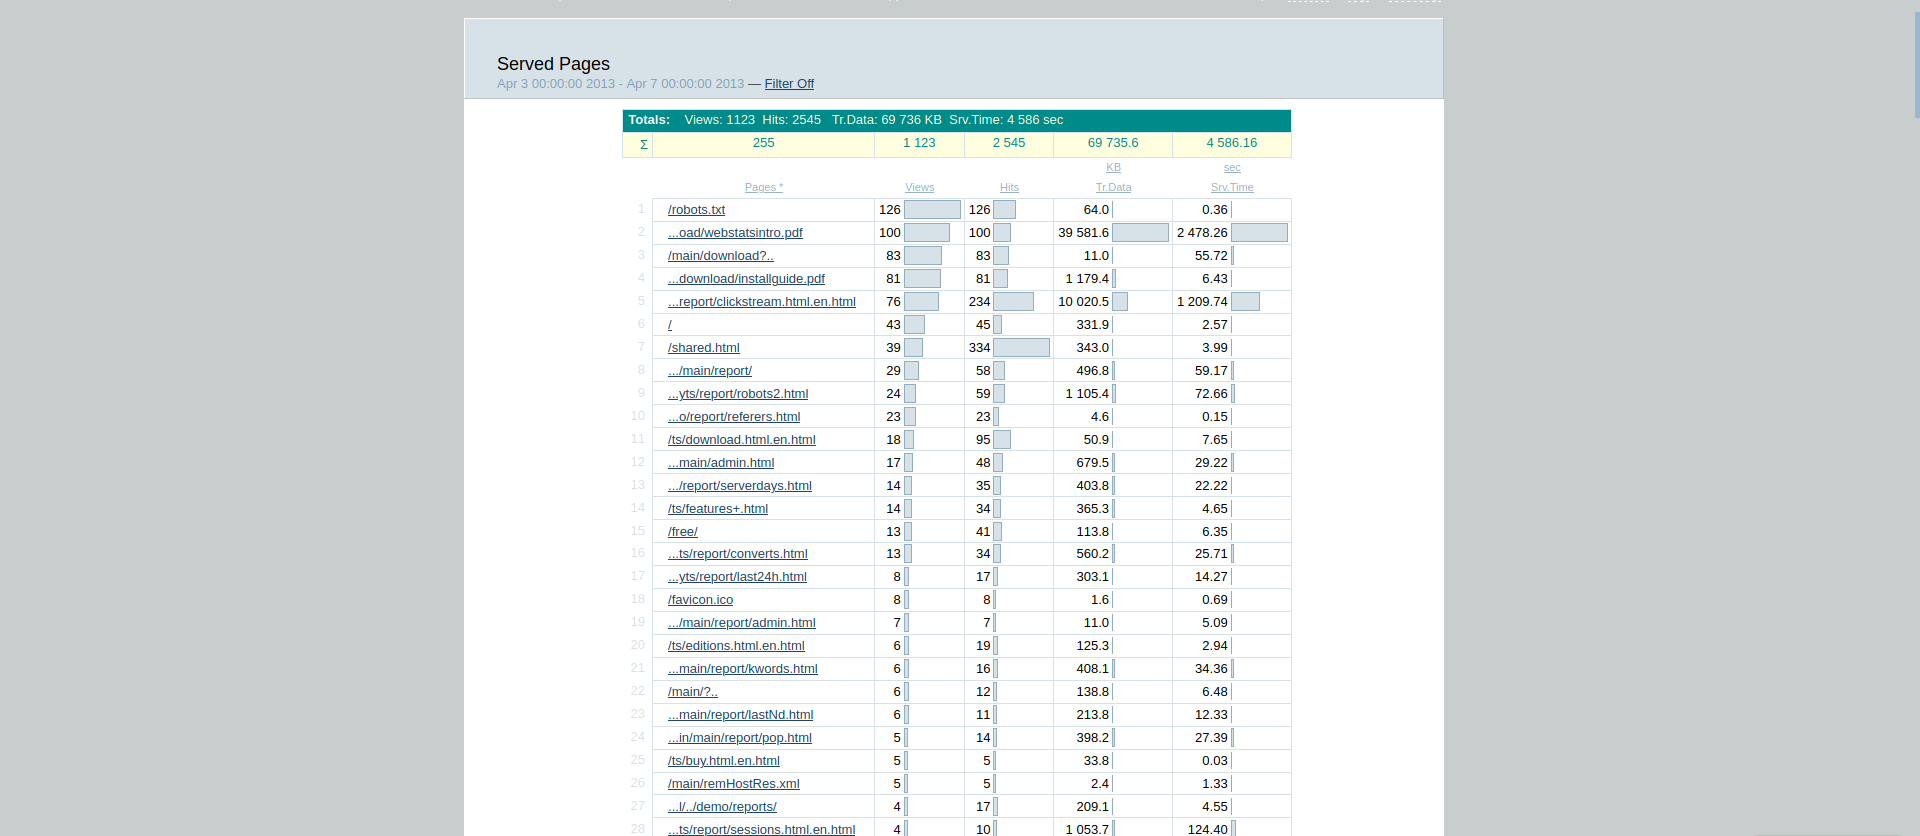Image resolution: width=1920 pixels, height=836 pixels.
Task: Open the /robots.txt page link
Action: (x=696, y=210)
